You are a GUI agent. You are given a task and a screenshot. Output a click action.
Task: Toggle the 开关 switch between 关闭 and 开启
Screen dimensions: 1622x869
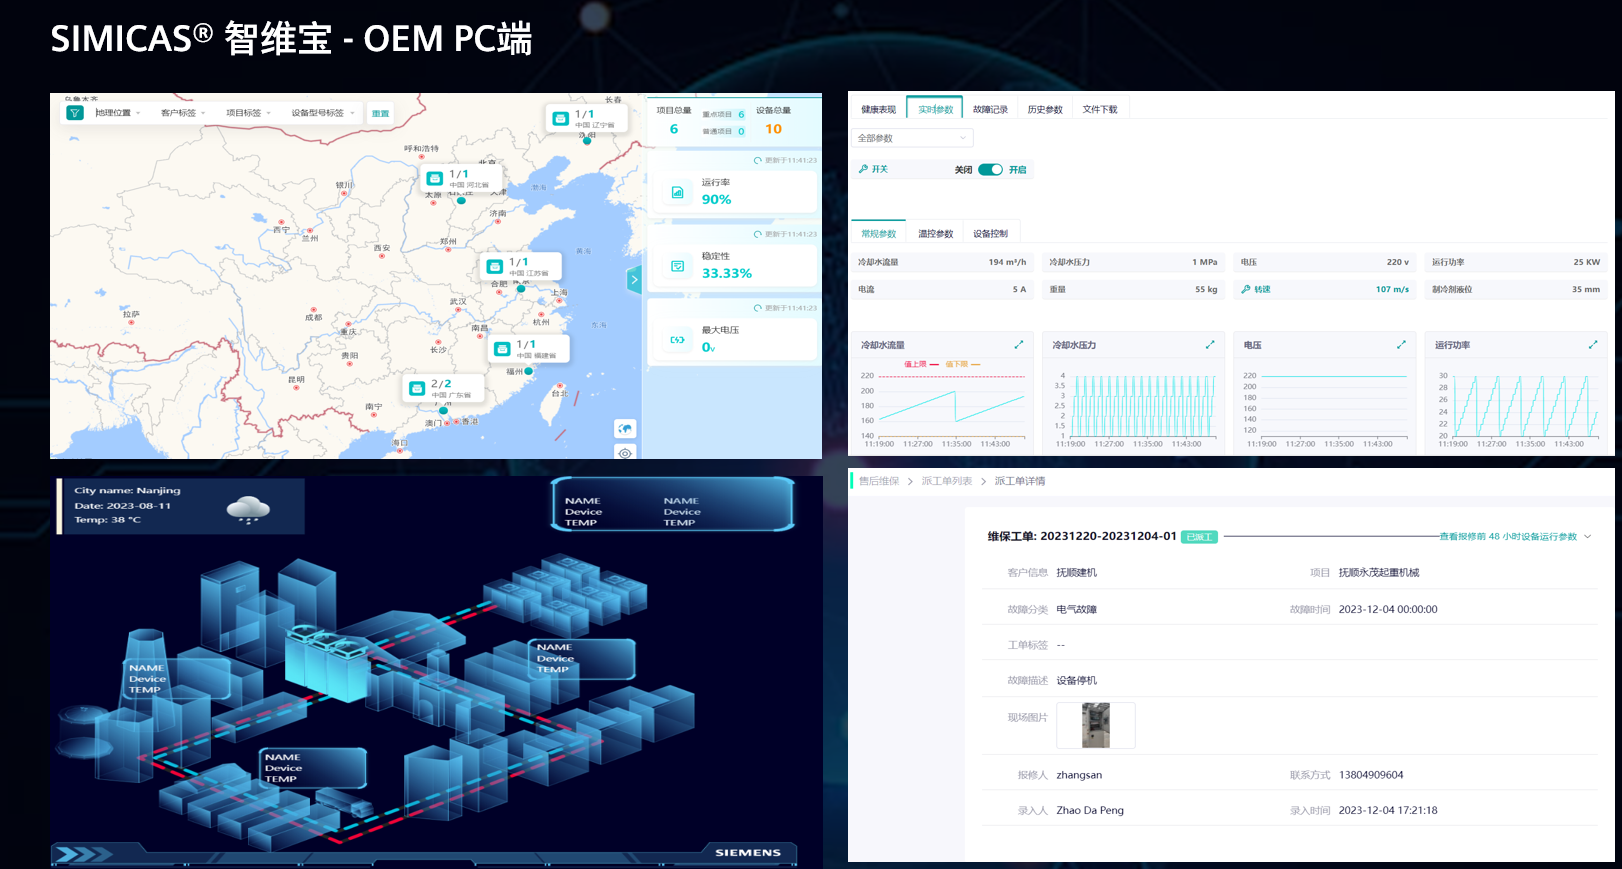click(x=990, y=169)
